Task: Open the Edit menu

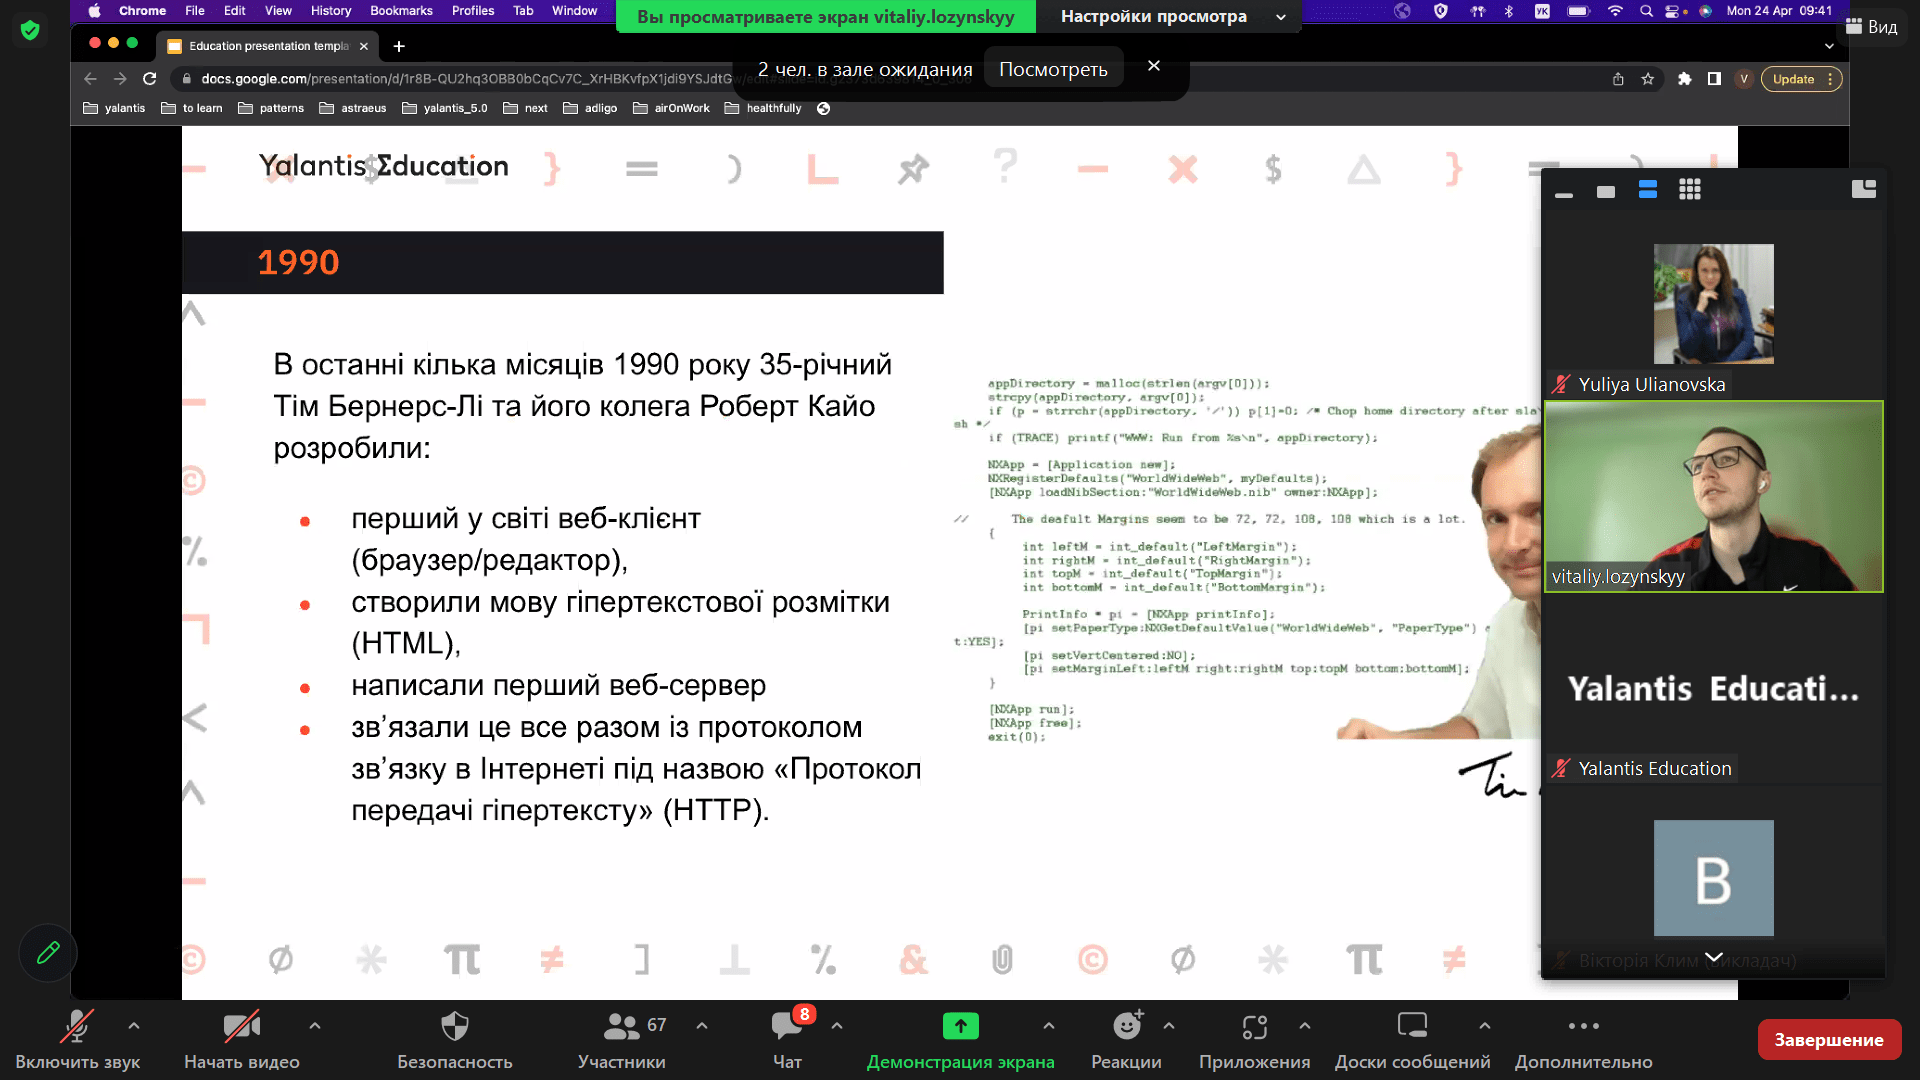Action: tap(235, 11)
